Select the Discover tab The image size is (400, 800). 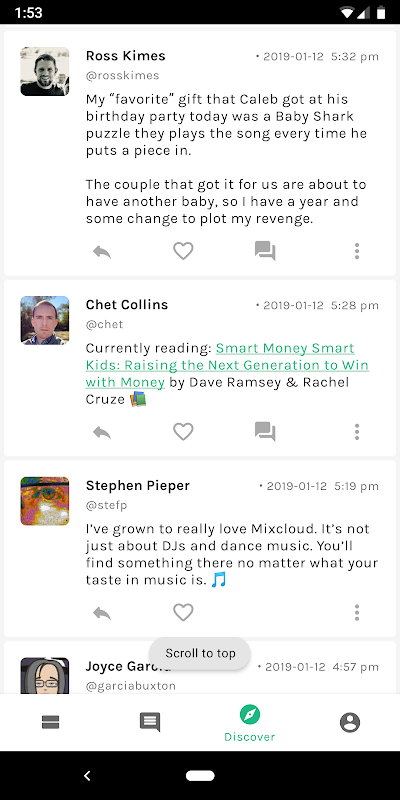(249, 723)
